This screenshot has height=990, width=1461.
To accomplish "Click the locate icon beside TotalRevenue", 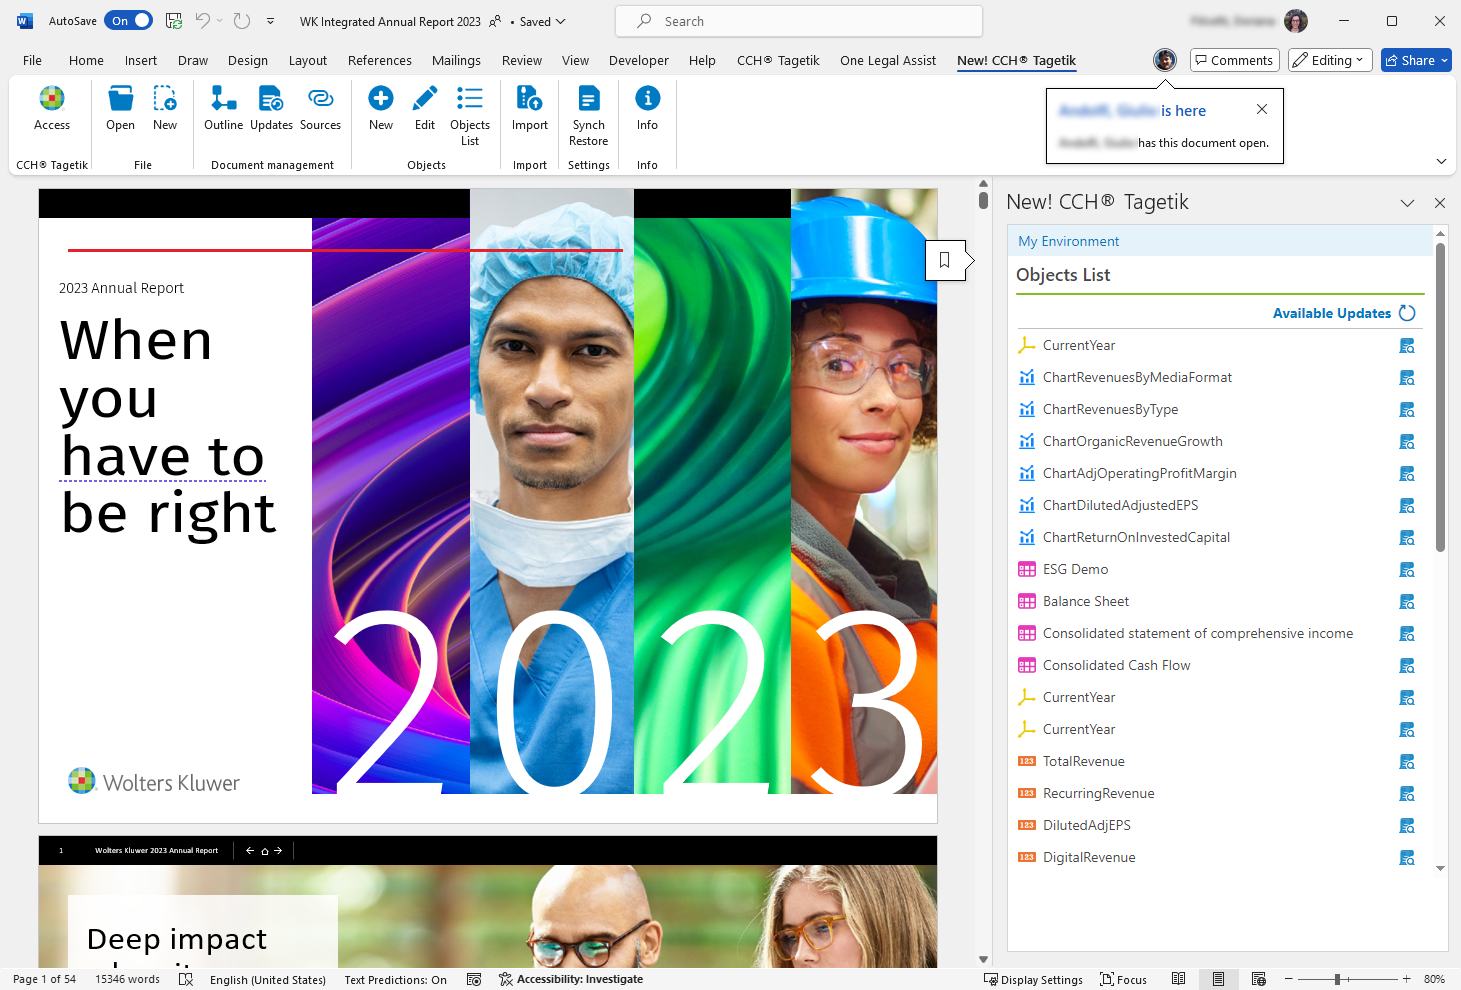I will 1407,762.
